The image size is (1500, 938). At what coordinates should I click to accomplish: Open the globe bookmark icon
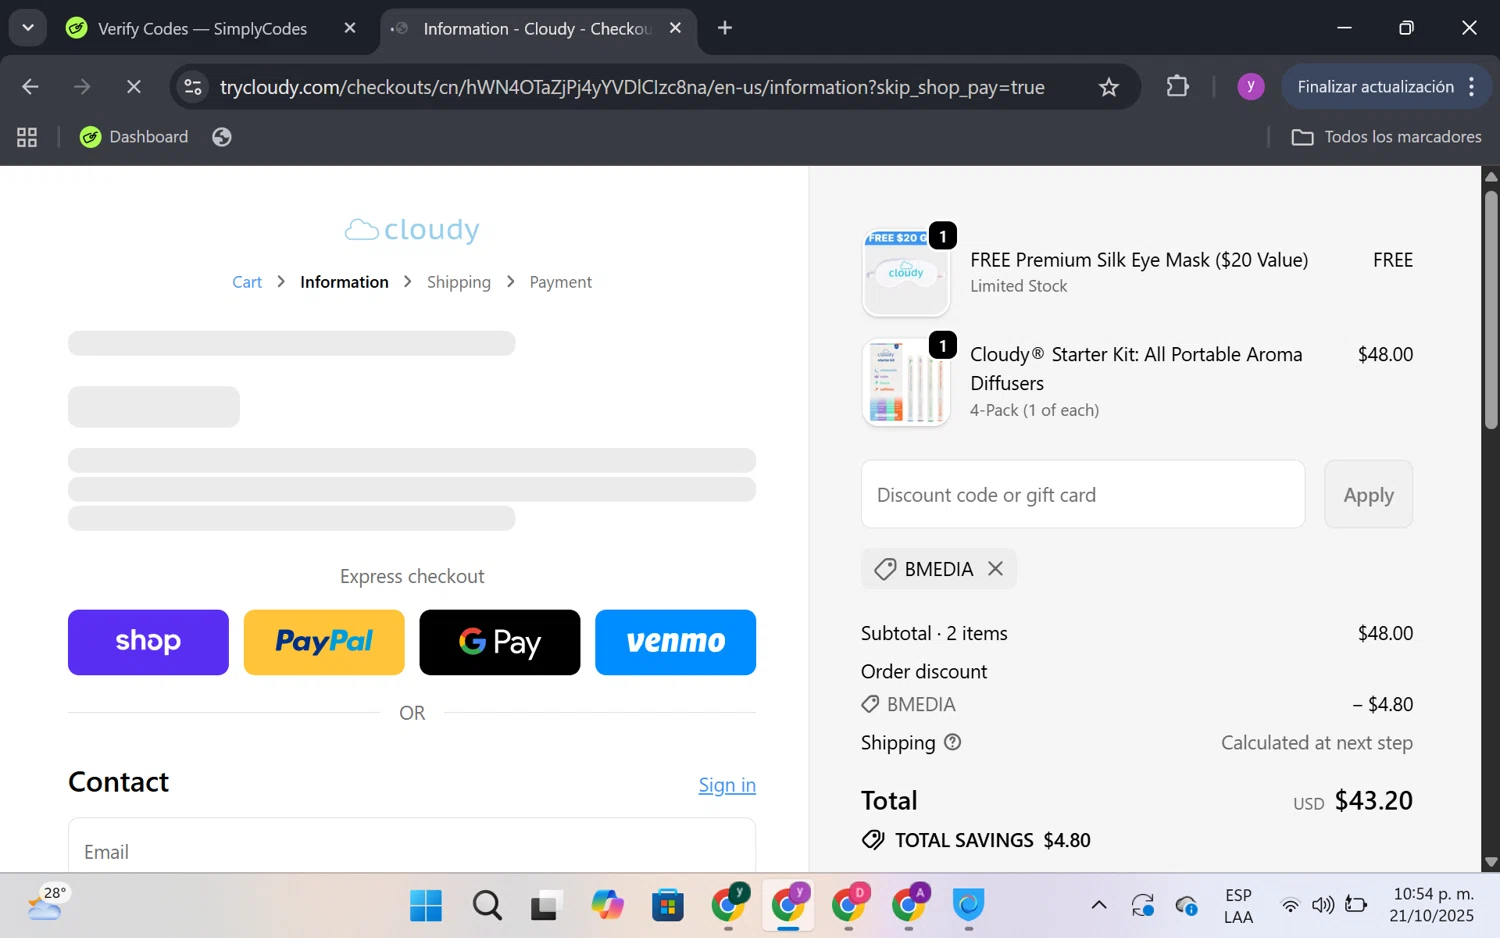click(x=222, y=137)
